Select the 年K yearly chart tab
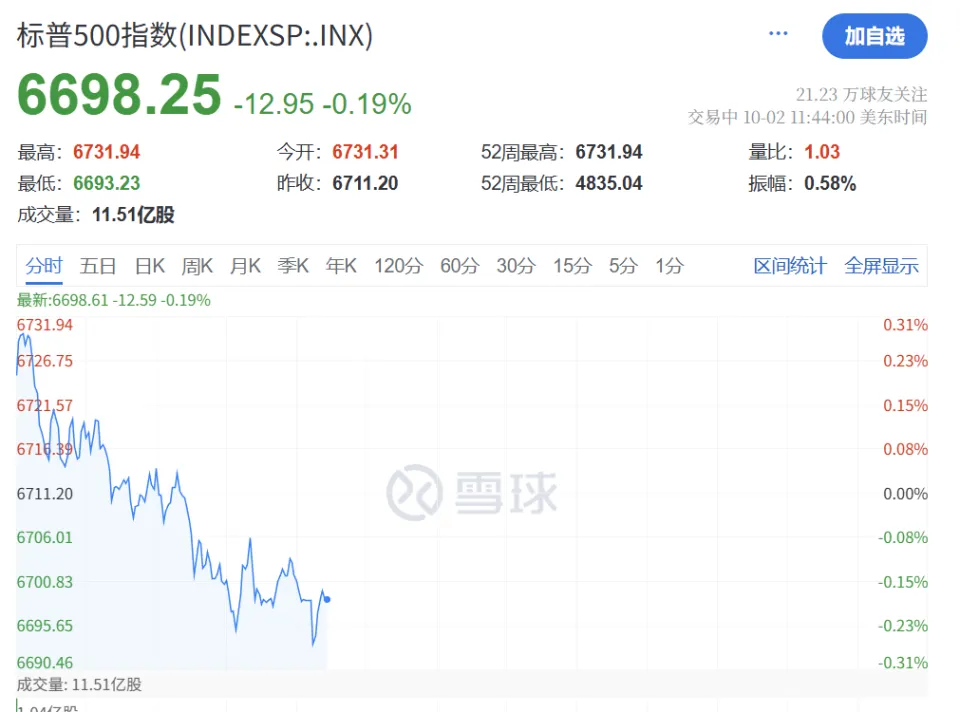 point(341,266)
